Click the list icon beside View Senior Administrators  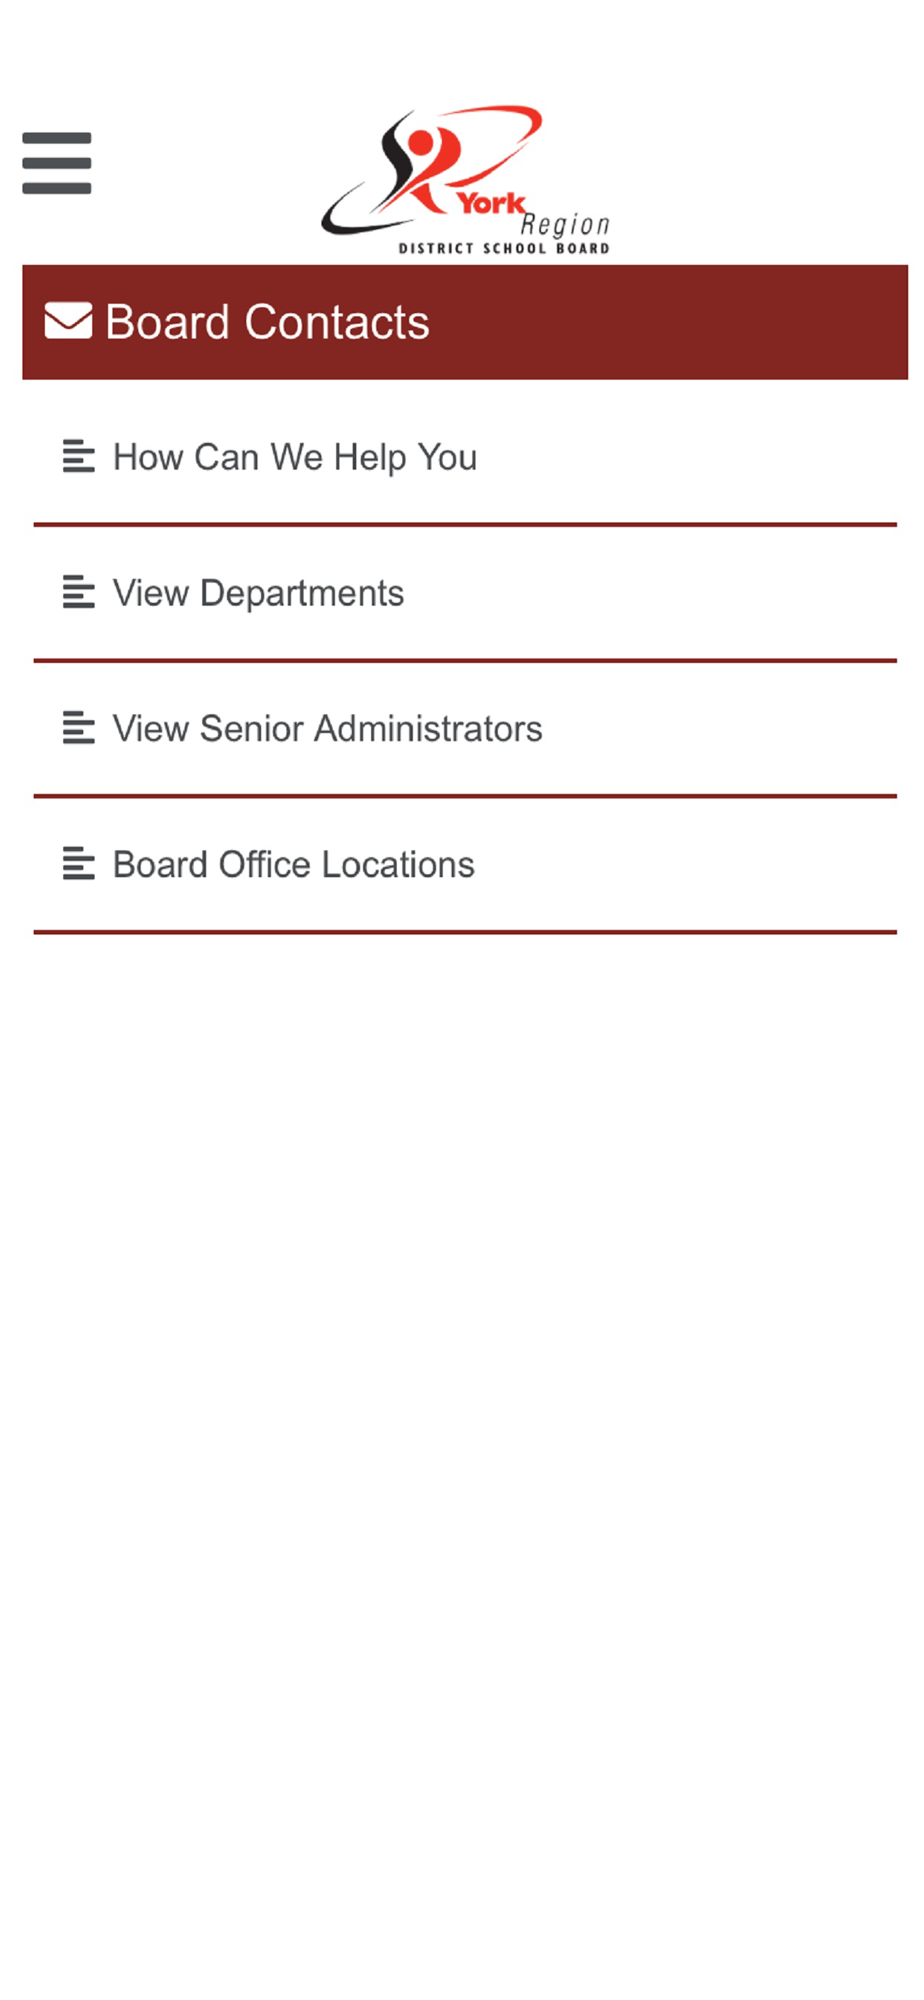[79, 728]
